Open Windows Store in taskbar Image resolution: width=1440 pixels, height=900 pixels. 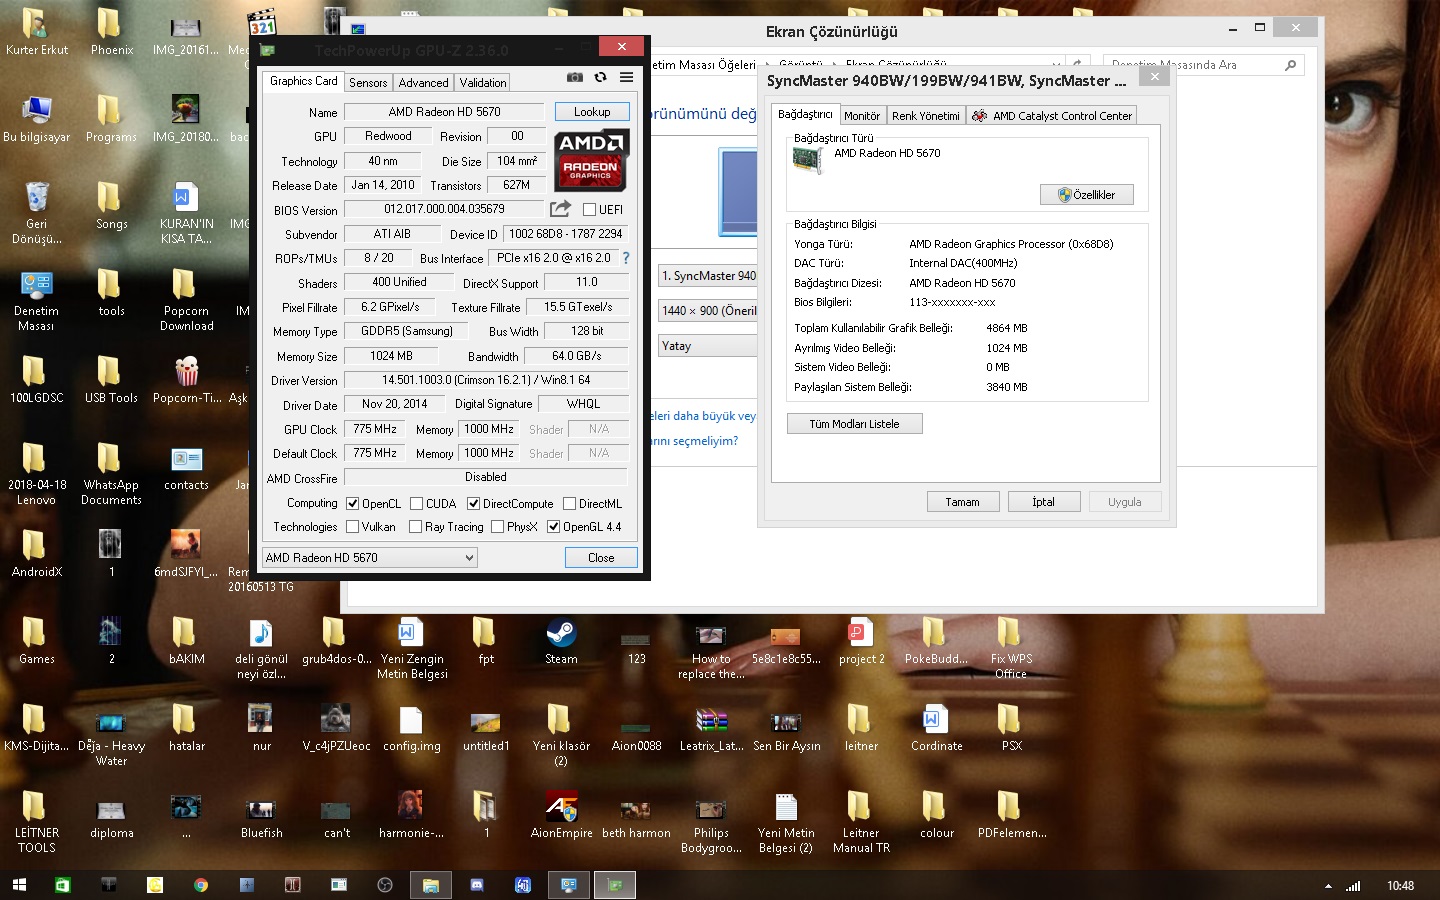pos(62,885)
